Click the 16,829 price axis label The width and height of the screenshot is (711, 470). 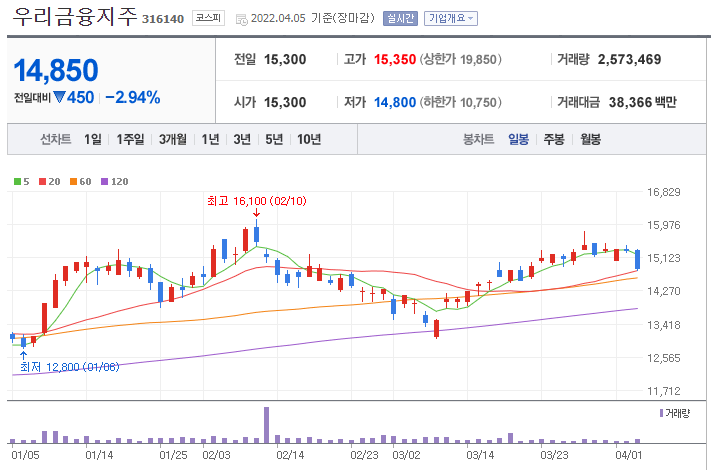click(664, 192)
